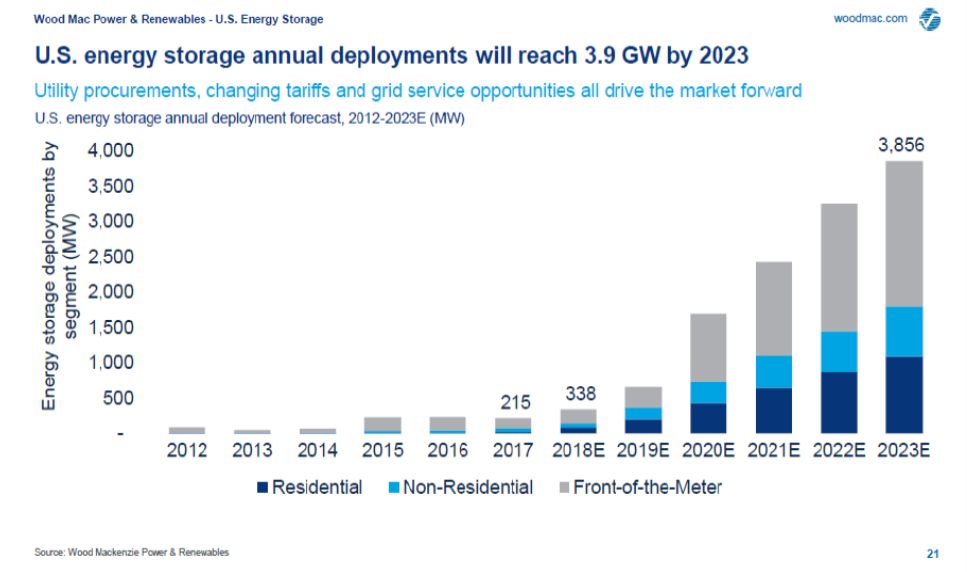This screenshot has height=572, width=967.
Task: Click the 3,000 y-axis value
Action: [x=111, y=221]
